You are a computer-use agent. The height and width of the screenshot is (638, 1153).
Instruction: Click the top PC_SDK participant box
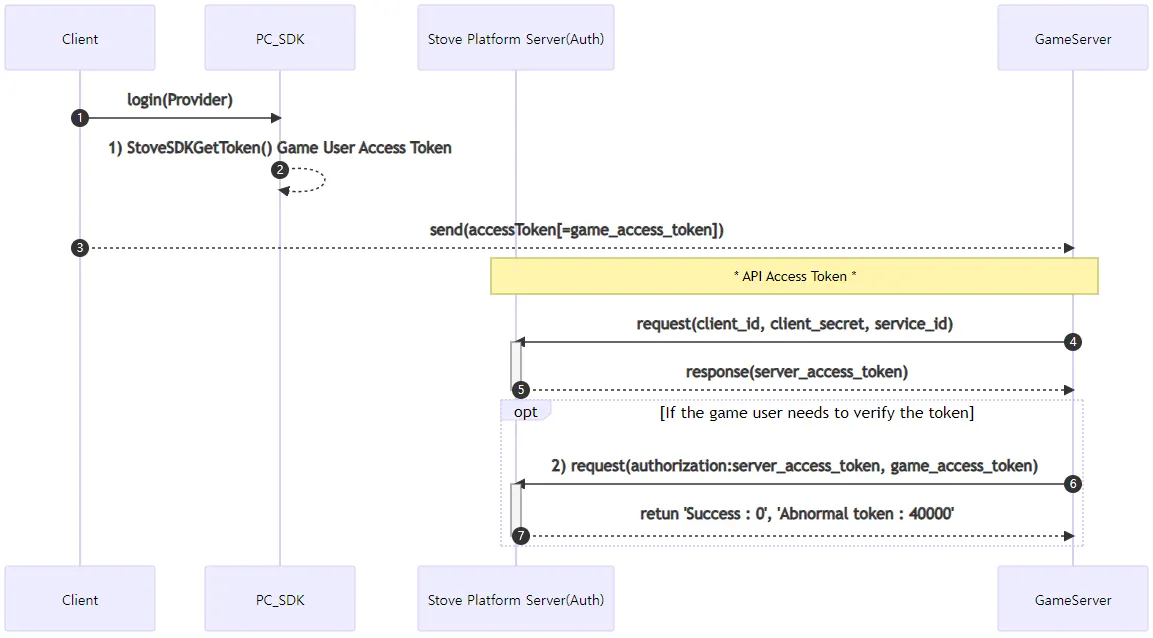(x=280, y=38)
